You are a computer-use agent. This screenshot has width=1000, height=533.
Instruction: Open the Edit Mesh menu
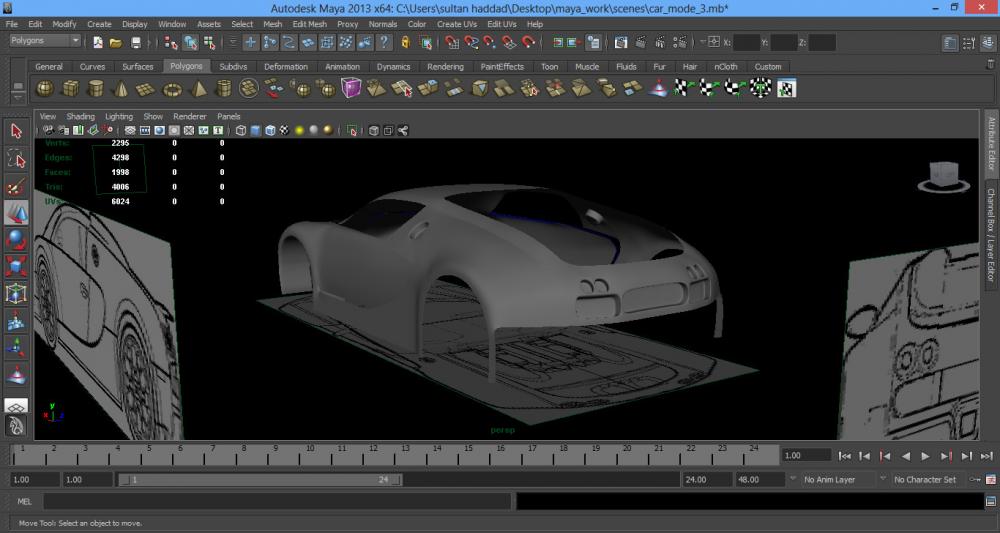click(309, 24)
